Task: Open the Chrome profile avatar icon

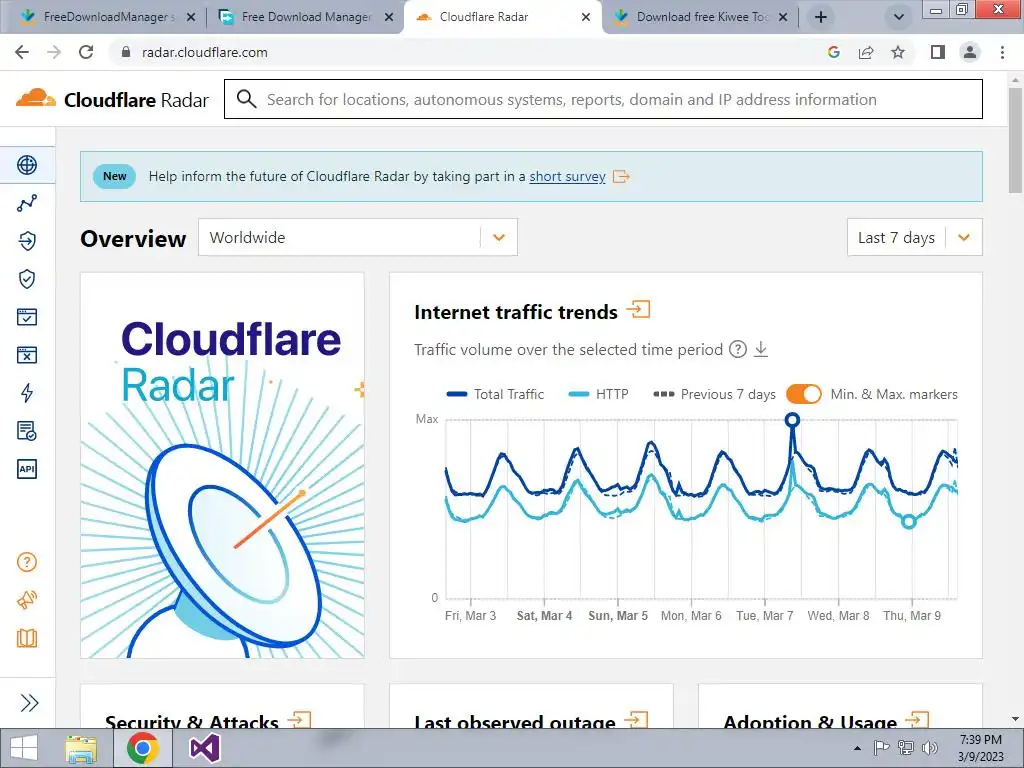Action: (x=970, y=52)
